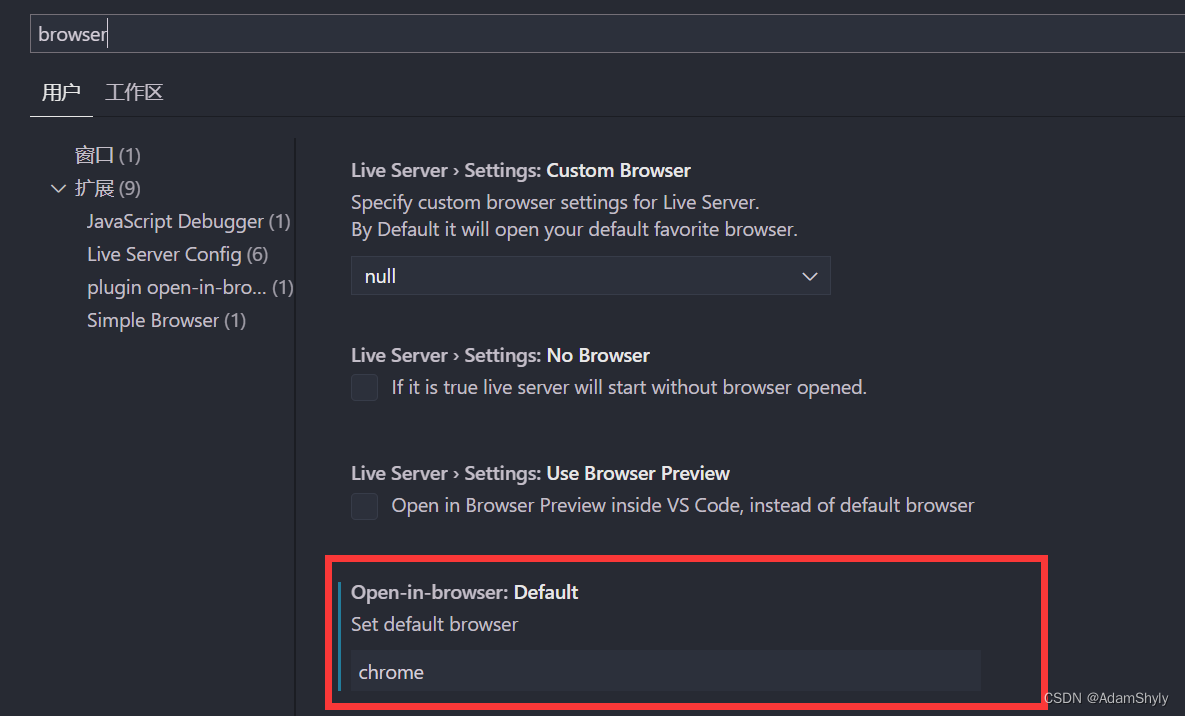Select the JavaScript Debugger tree item

188,221
